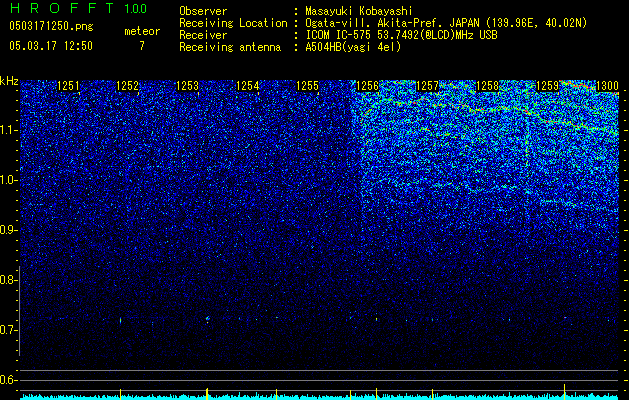Click the cyan signal level strip

tap(319, 397)
